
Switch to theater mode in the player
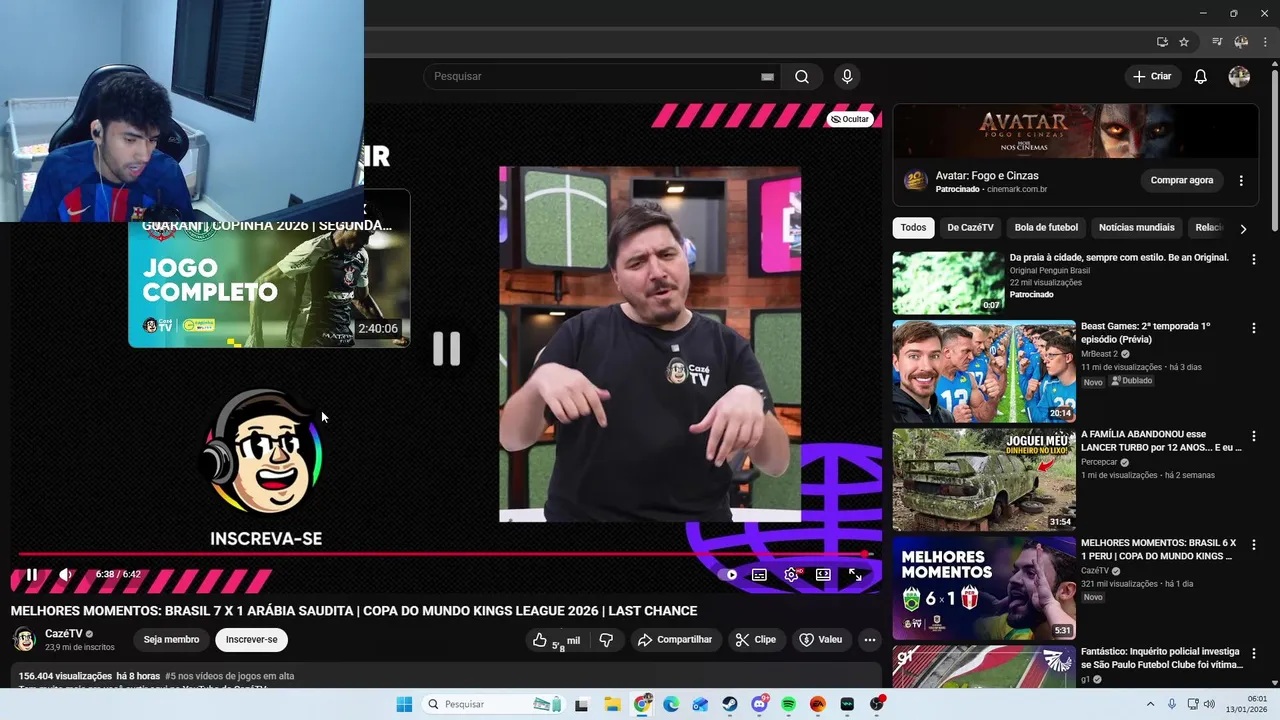point(823,575)
